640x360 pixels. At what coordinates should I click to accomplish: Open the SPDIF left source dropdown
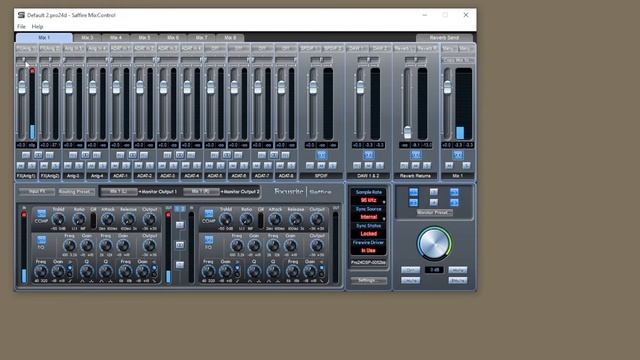click(x=310, y=49)
